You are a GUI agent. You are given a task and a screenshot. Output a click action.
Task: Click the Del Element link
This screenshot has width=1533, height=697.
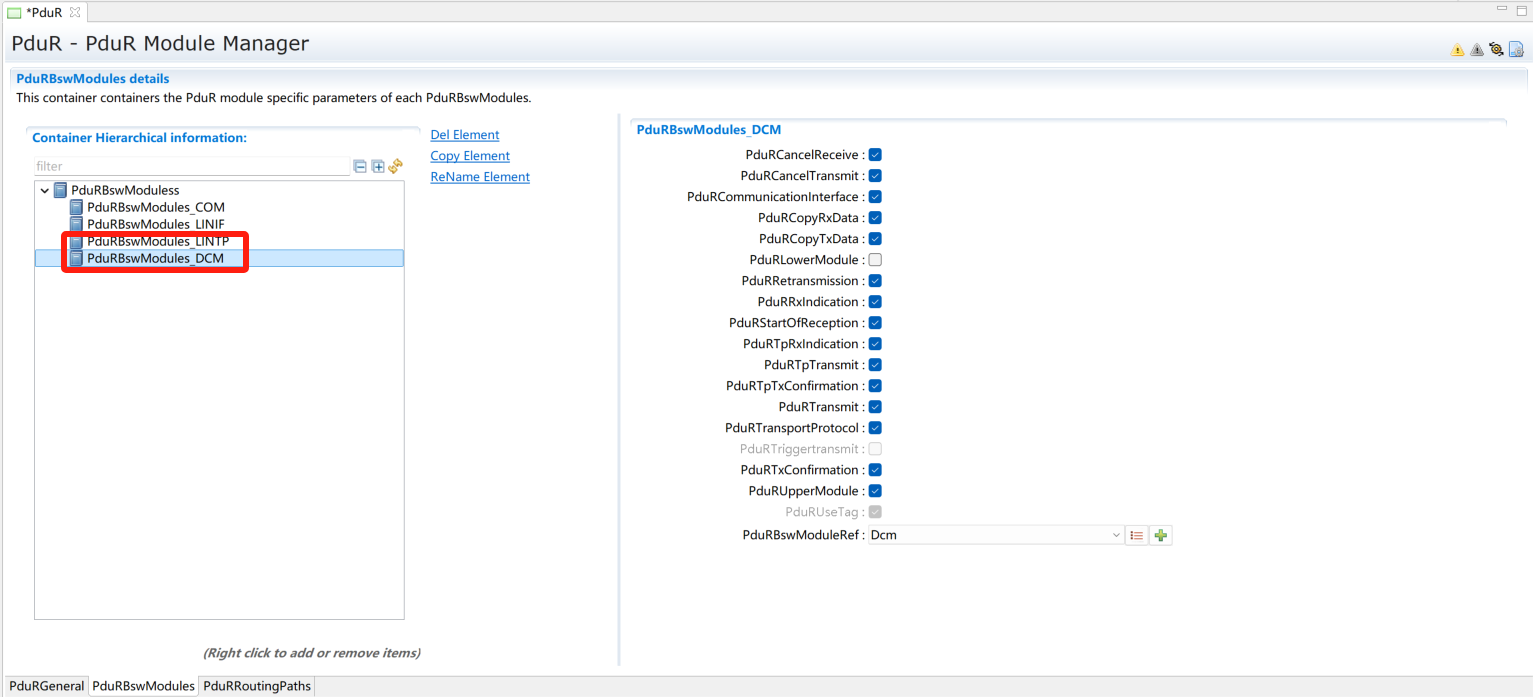coord(464,135)
